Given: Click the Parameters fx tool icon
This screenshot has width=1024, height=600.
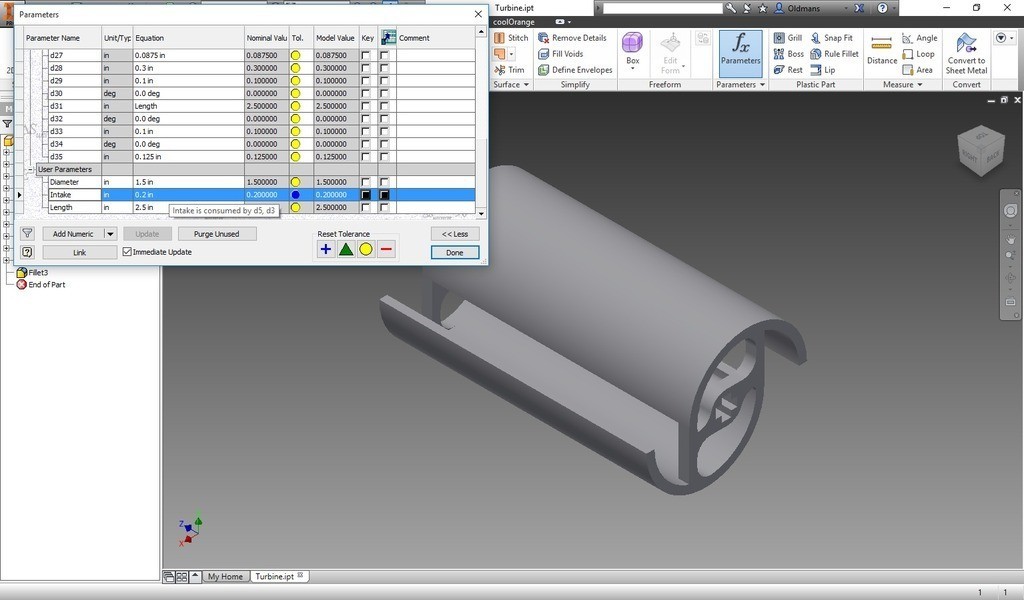Looking at the screenshot, I should coord(740,48).
